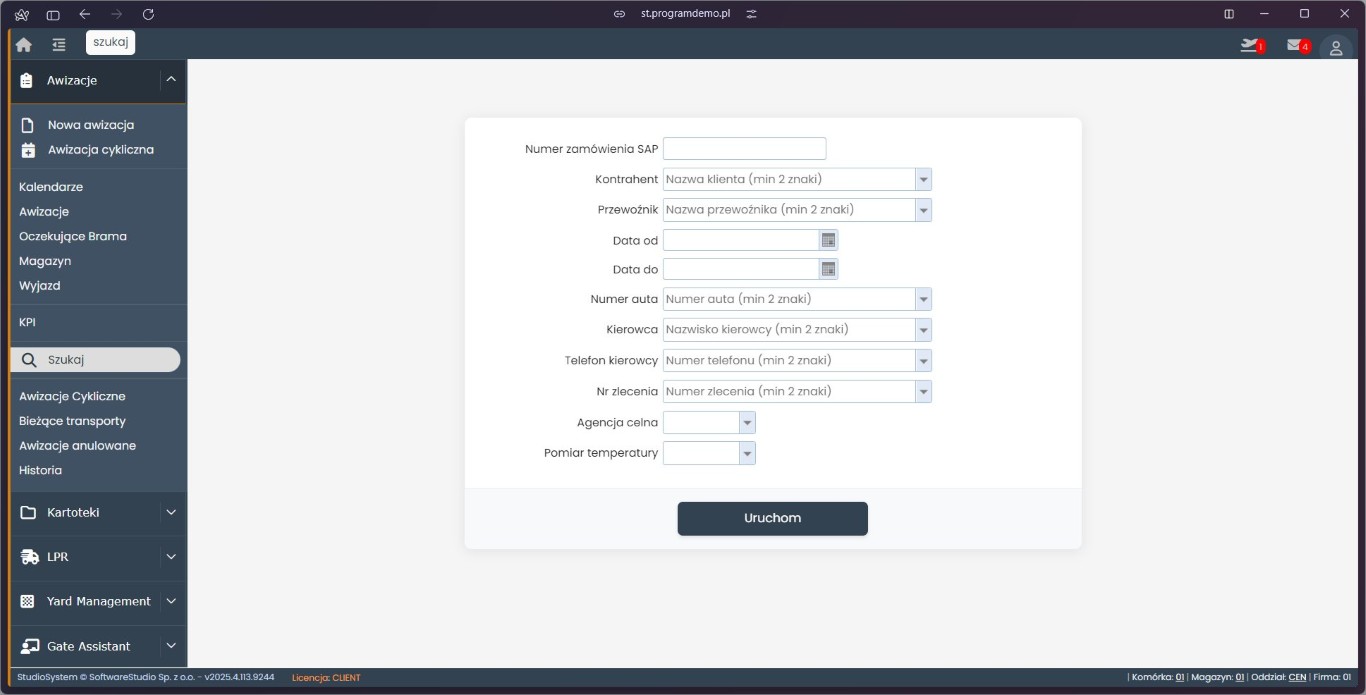
Task: Expand the Kartoteki section
Action: pos(171,512)
